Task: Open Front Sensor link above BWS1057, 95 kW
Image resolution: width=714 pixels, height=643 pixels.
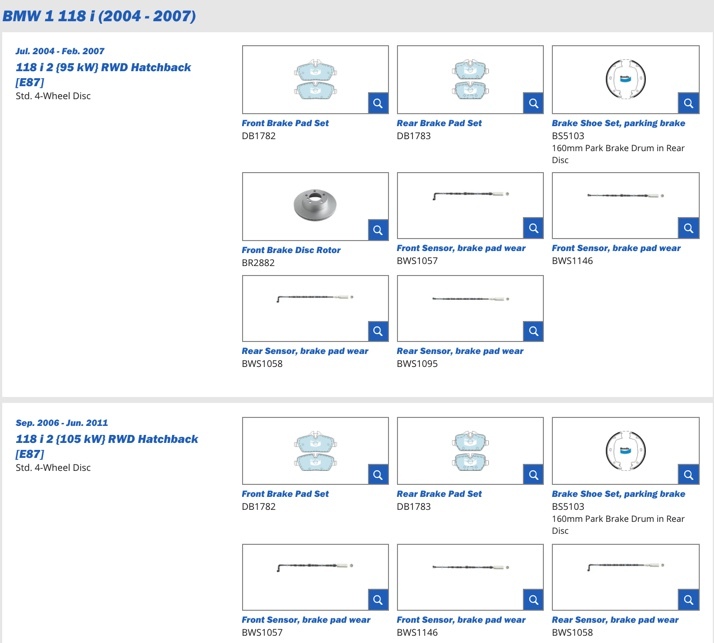Action: tap(461, 248)
